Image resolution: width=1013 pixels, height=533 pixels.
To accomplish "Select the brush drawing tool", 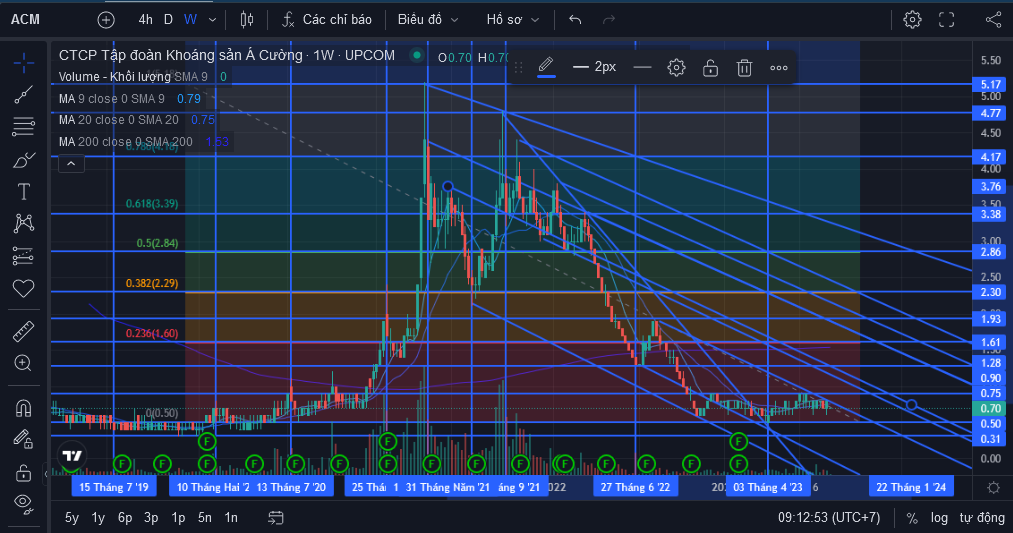I will click(23, 160).
